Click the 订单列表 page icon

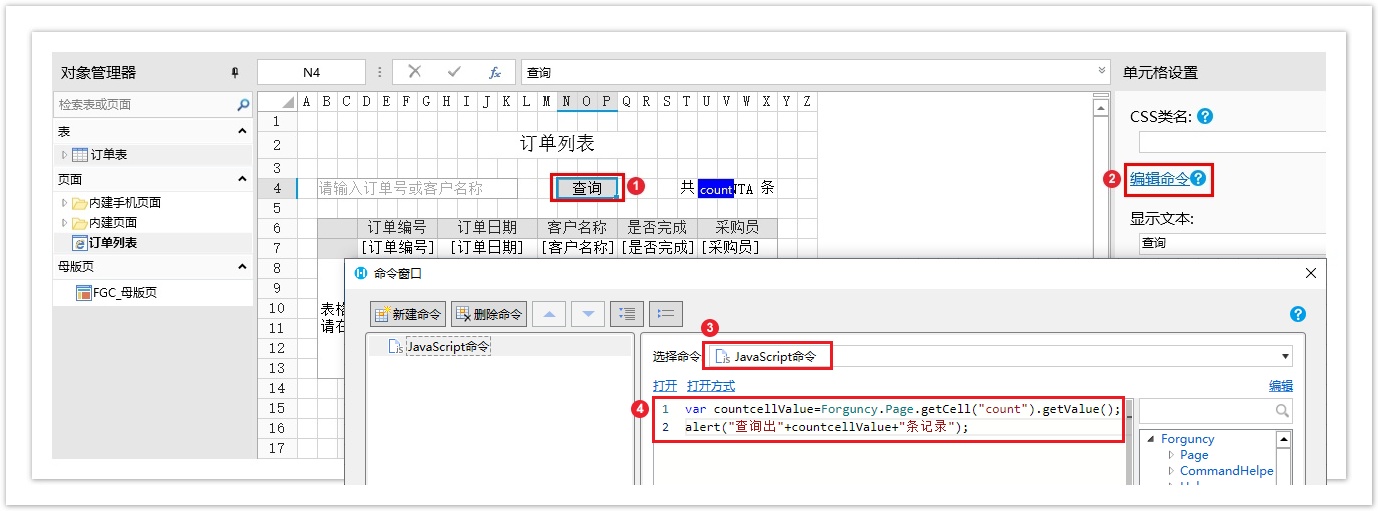(x=79, y=243)
